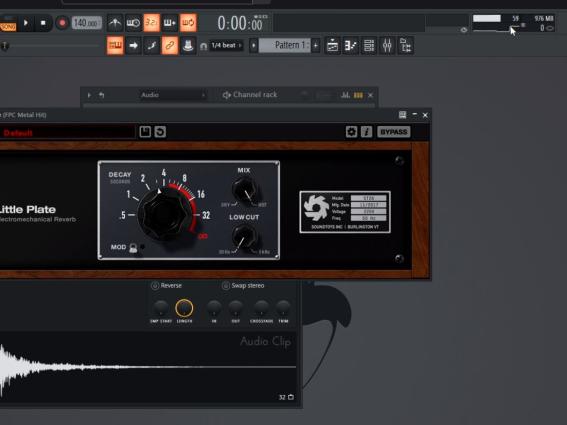
Task: Toggle loop recording icon
Action: pyautogui.click(x=188, y=23)
